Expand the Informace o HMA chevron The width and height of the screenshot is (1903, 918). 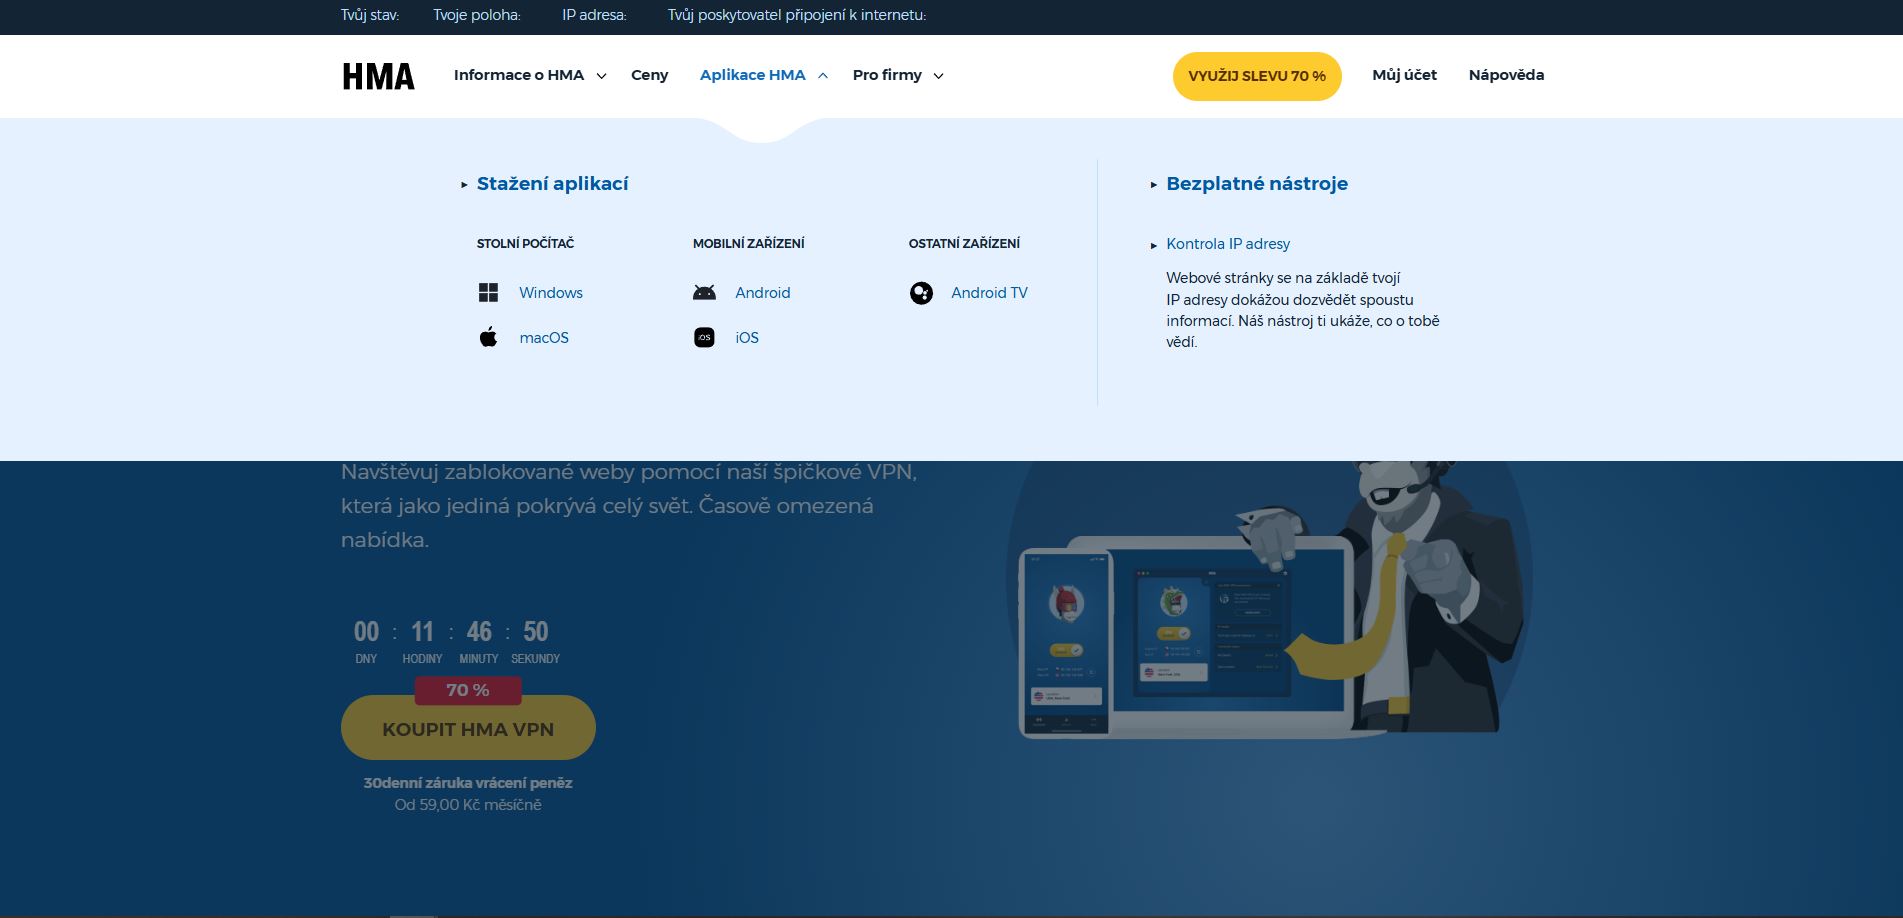(x=601, y=76)
